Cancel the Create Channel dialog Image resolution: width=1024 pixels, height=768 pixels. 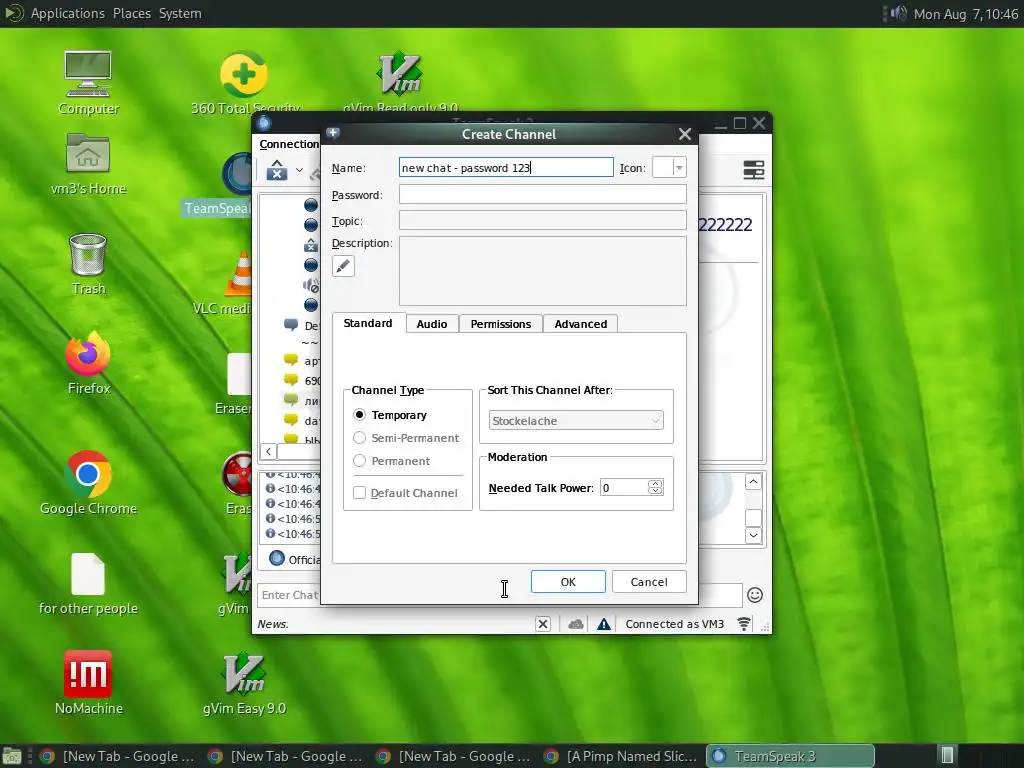click(649, 581)
